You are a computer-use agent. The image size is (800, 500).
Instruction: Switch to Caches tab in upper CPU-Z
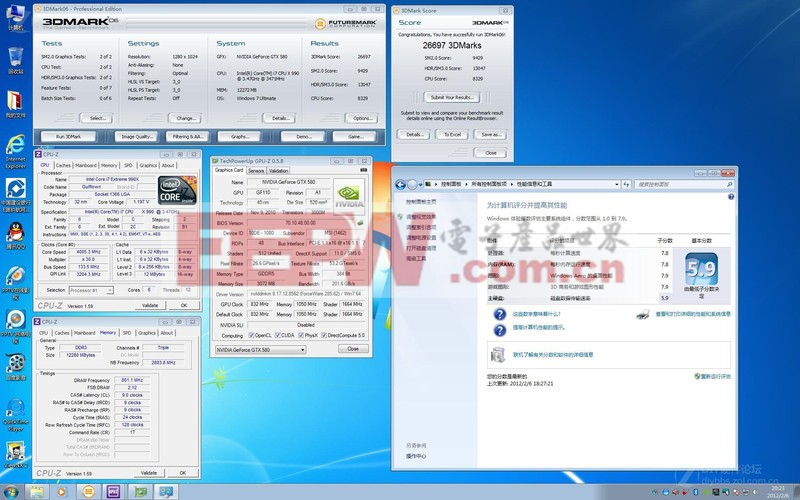[x=63, y=165]
